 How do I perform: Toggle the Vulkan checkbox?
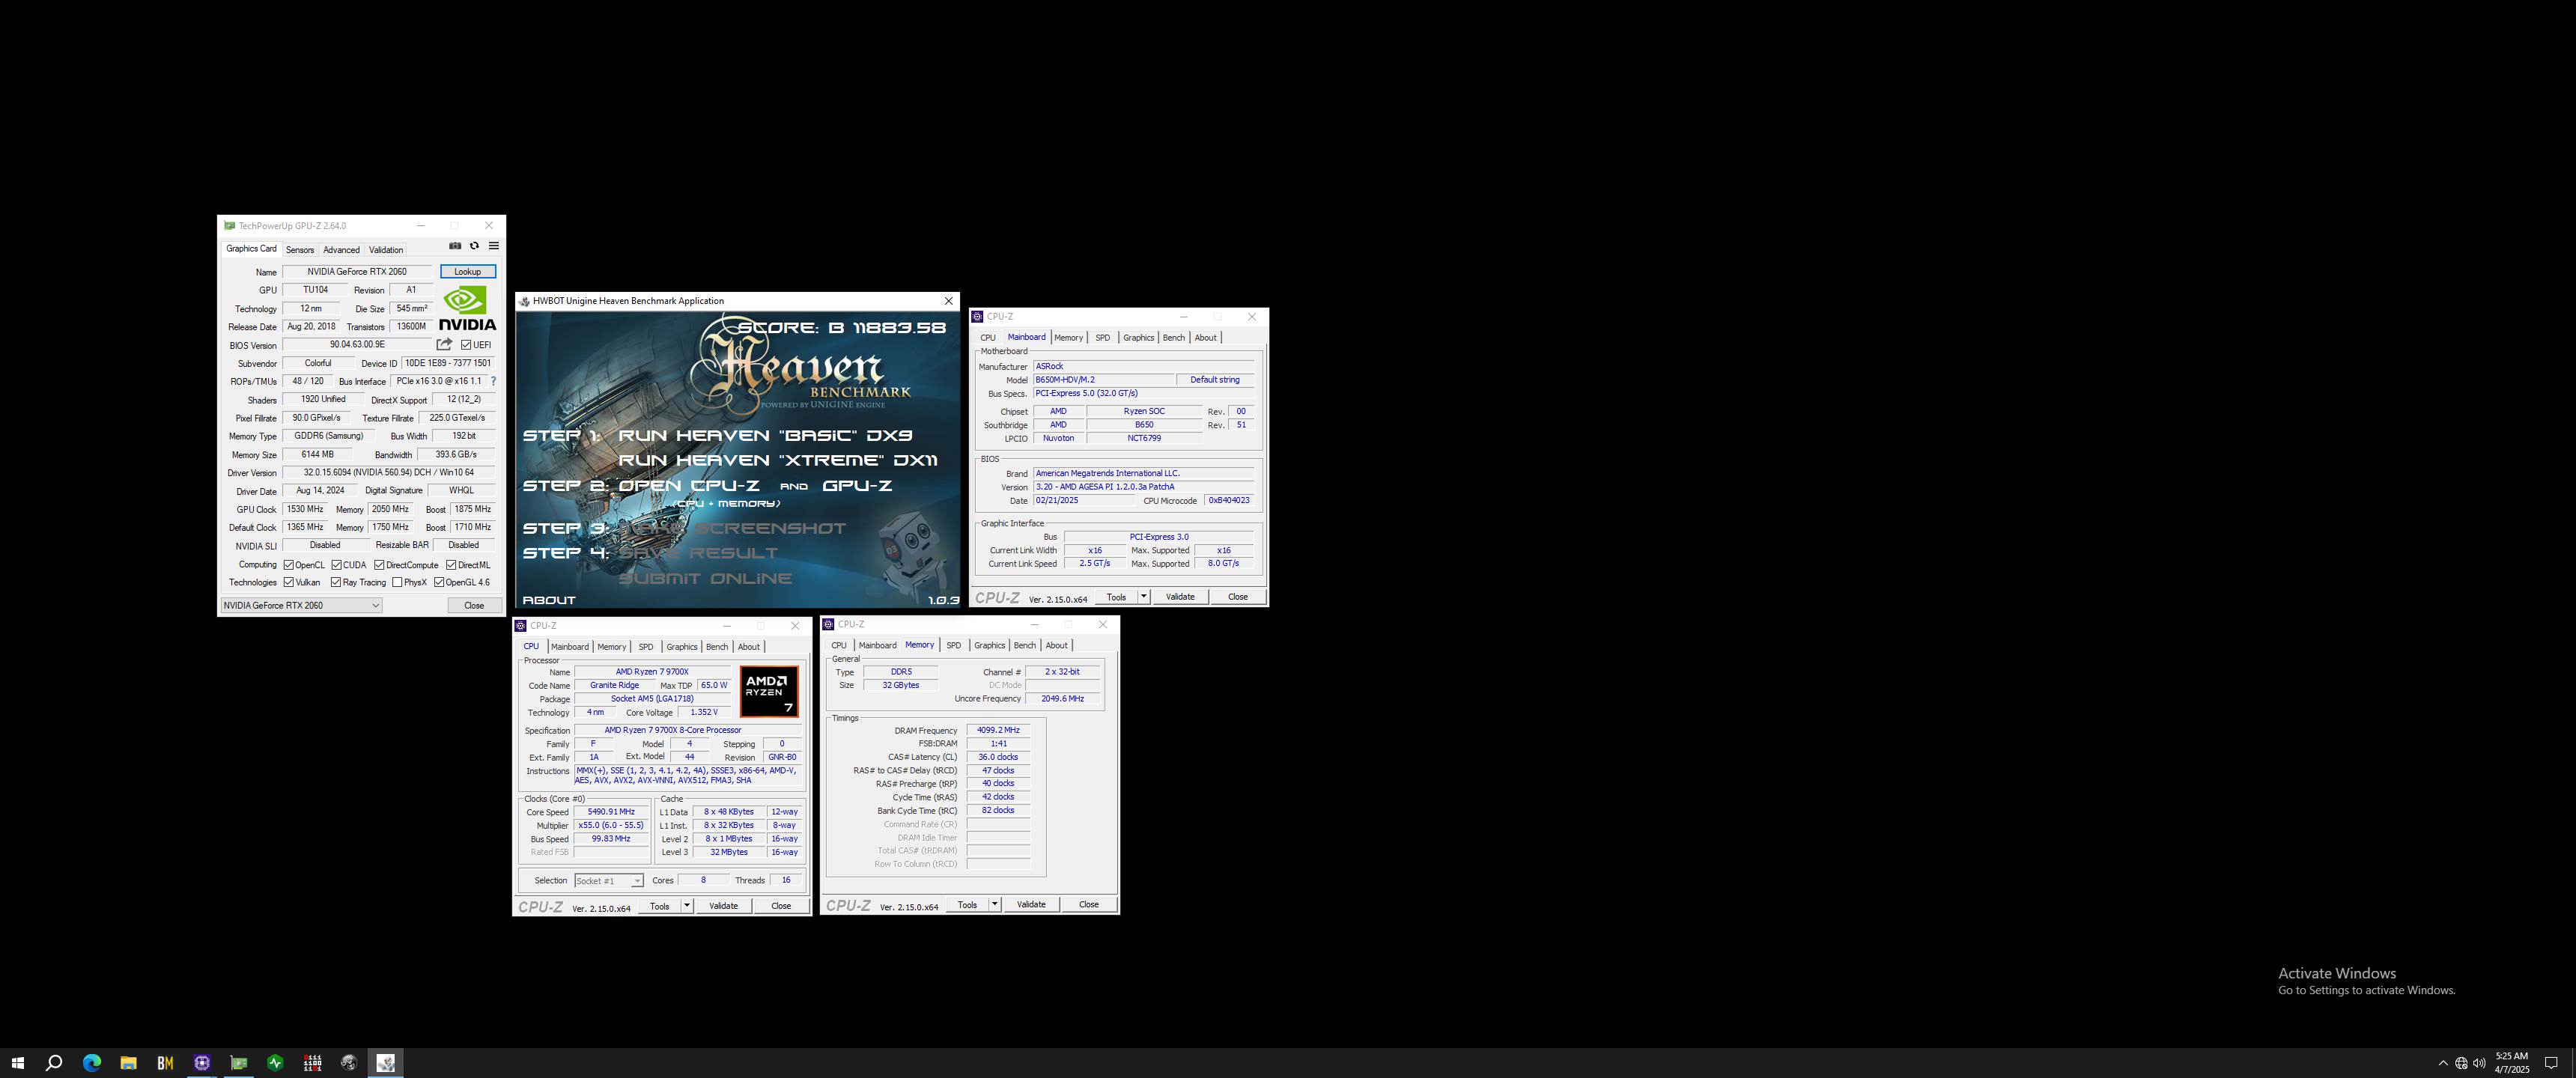click(289, 582)
